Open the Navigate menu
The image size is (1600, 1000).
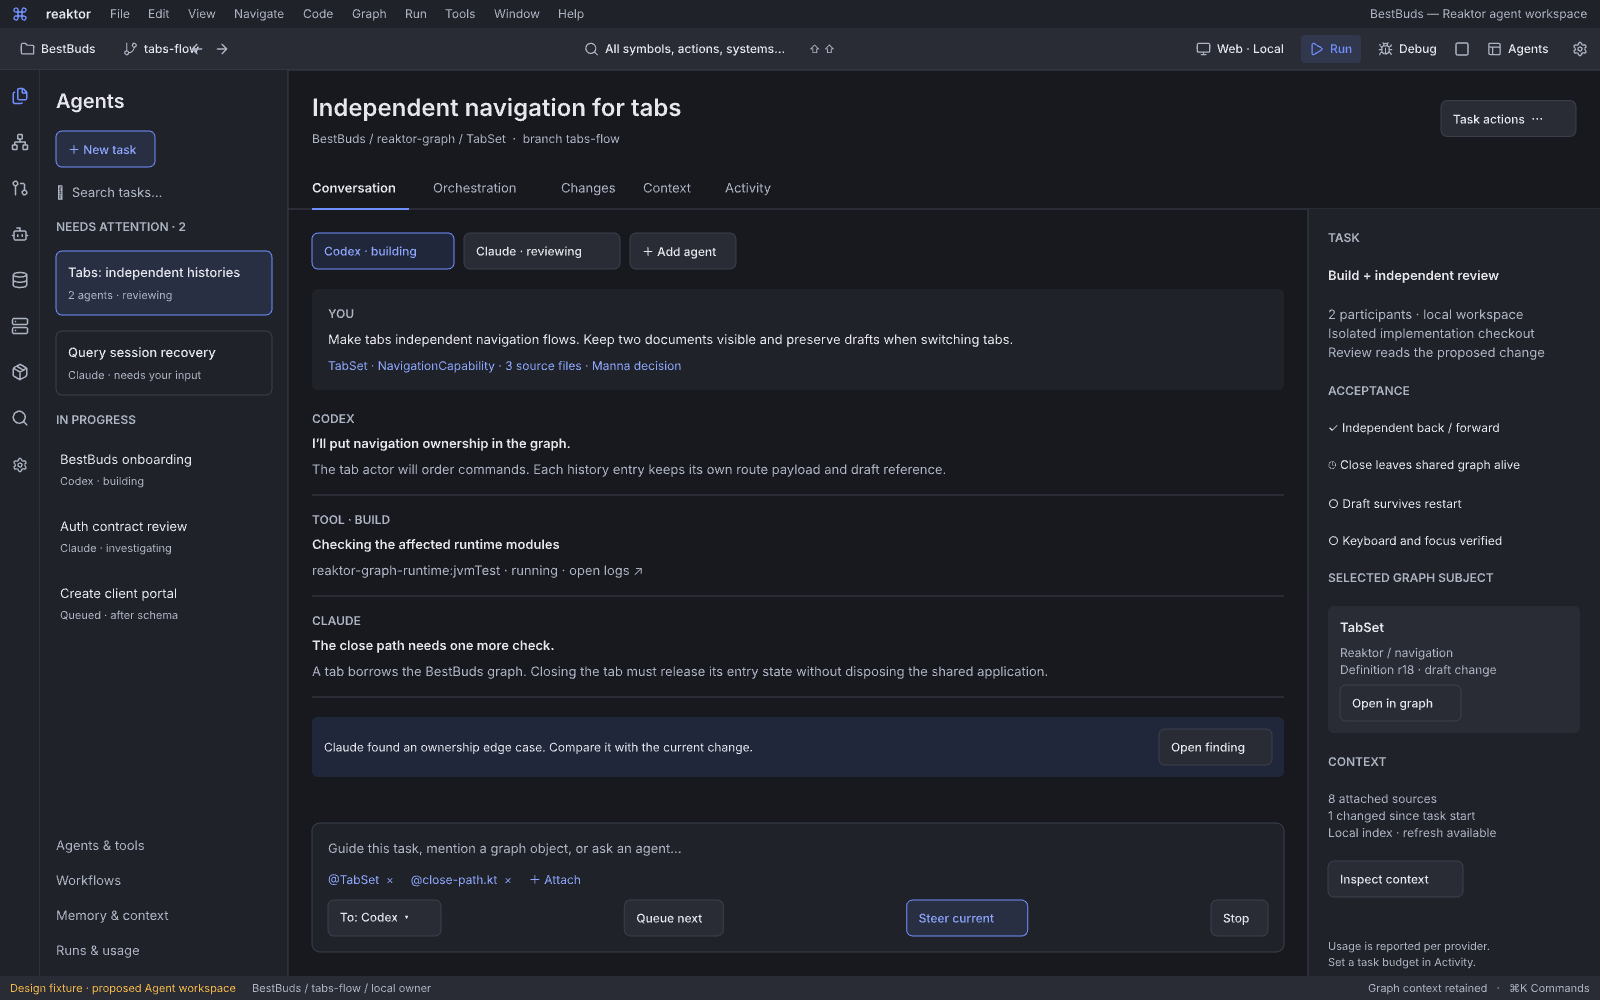pos(259,14)
